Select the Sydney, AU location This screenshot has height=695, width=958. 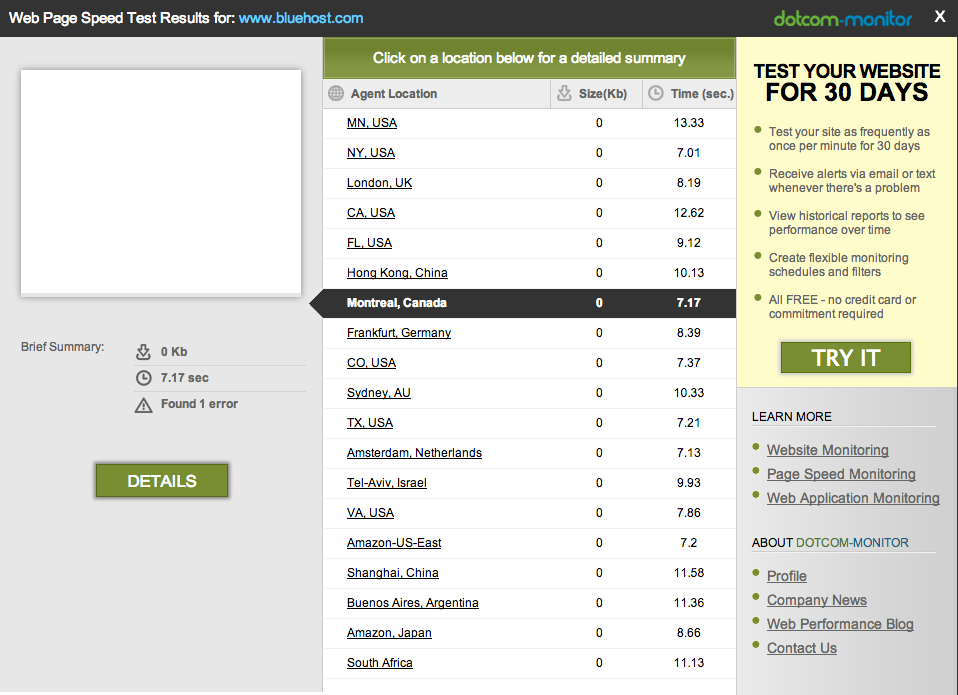click(x=379, y=392)
